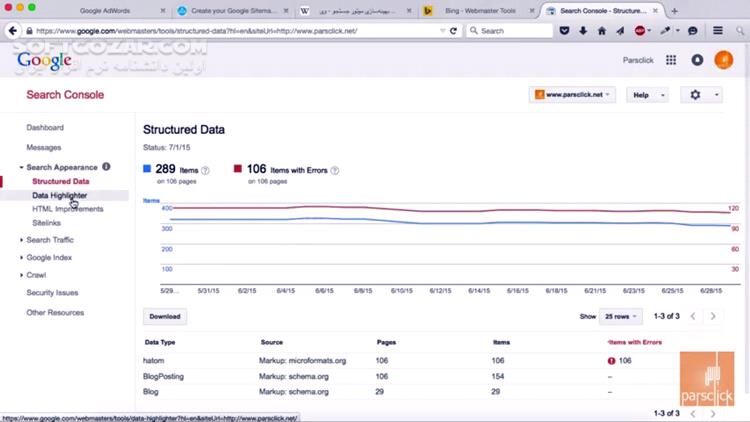750x422 pixels.
Task: Go to browser home page icon
Action: (x=603, y=31)
